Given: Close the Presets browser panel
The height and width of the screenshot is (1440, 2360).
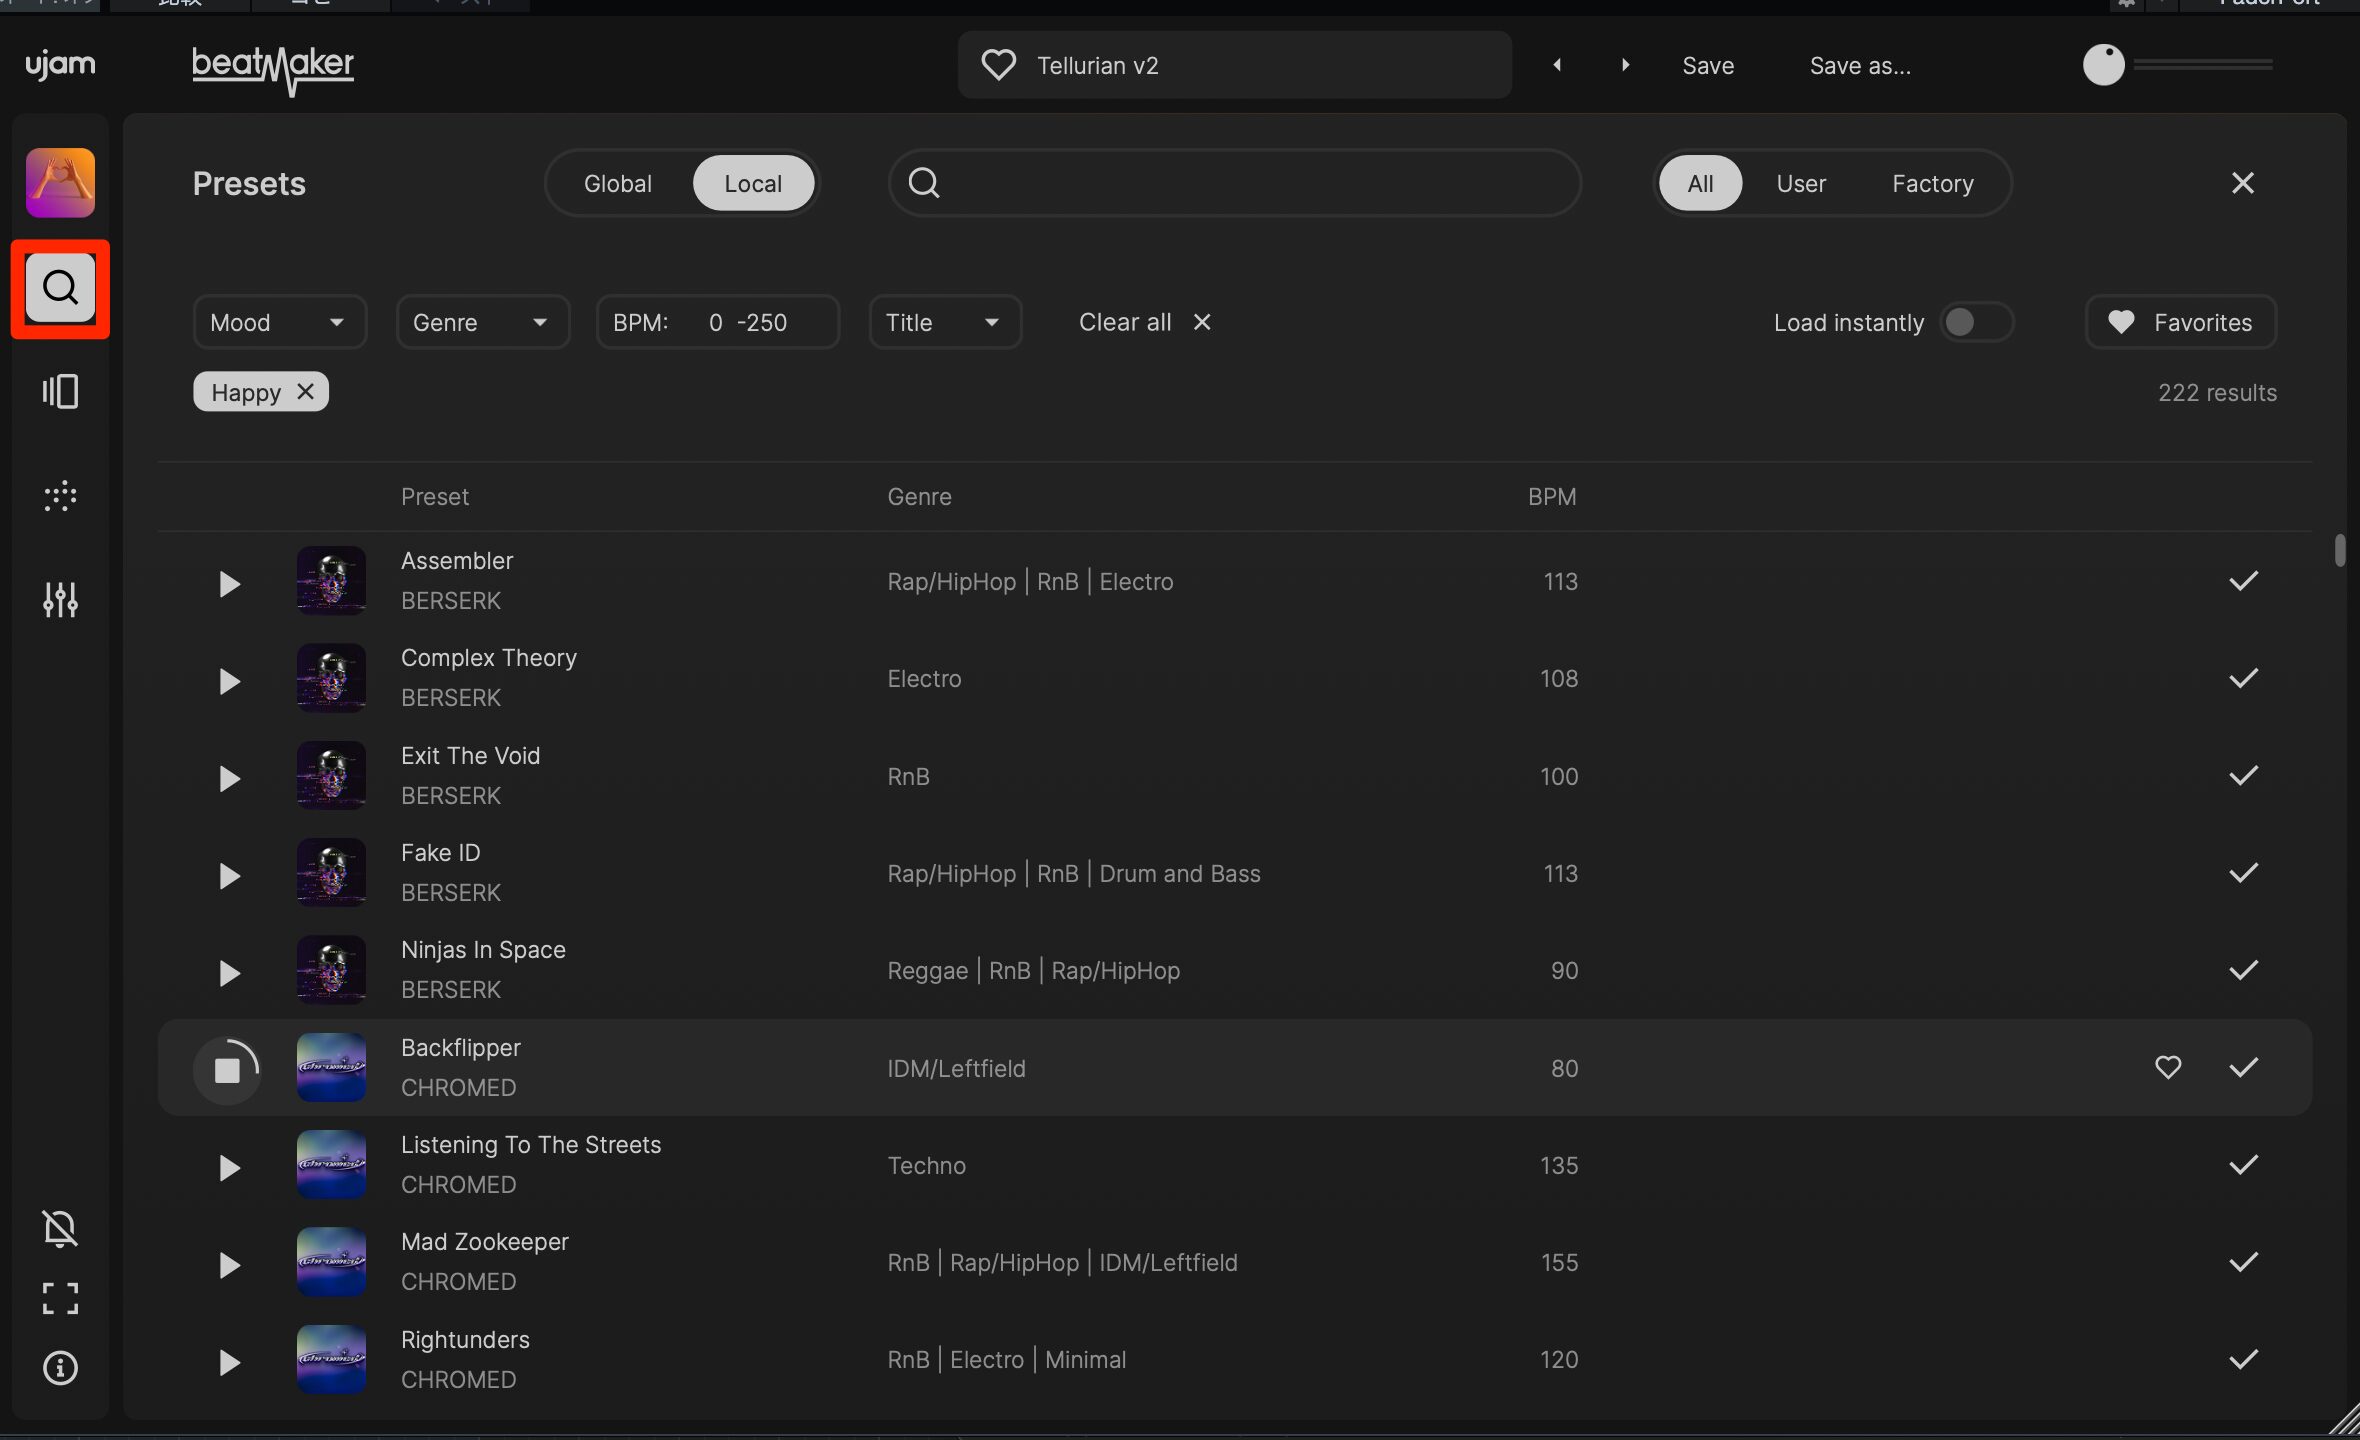Looking at the screenshot, I should (x=2242, y=183).
